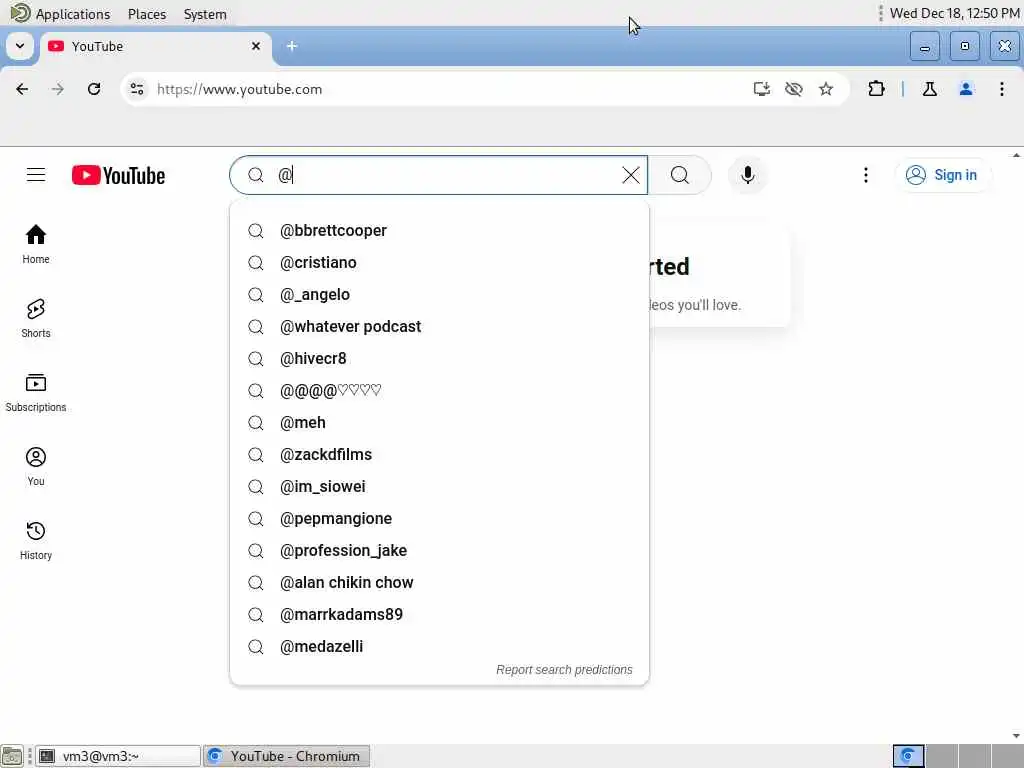Screen dimensions: 1024x768
Task: View site information icon in address bar
Action: (x=136, y=89)
